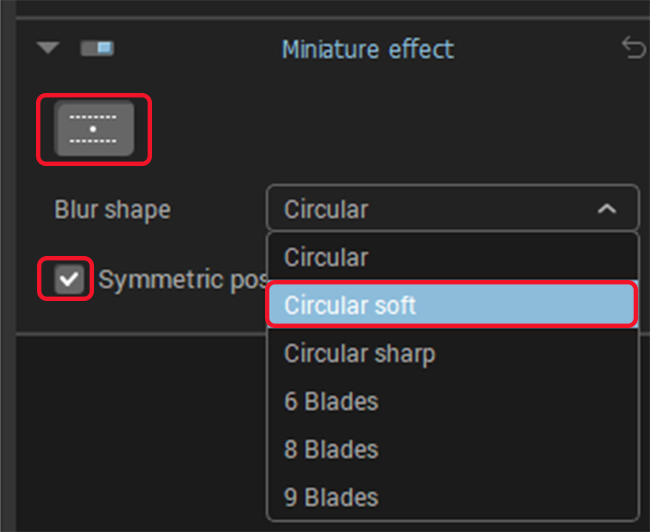The width and height of the screenshot is (650, 532).
Task: Uncheck the Symmetric position checkbox
Action: pyautogui.click(x=68, y=279)
